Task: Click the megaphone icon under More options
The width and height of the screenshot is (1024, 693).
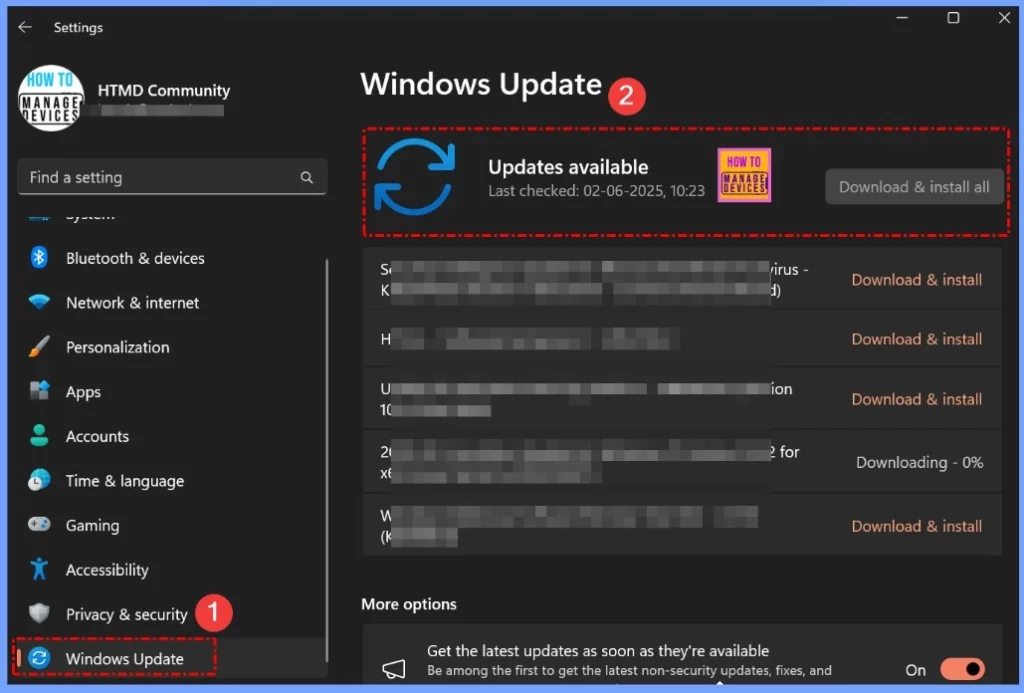Action: [x=394, y=668]
